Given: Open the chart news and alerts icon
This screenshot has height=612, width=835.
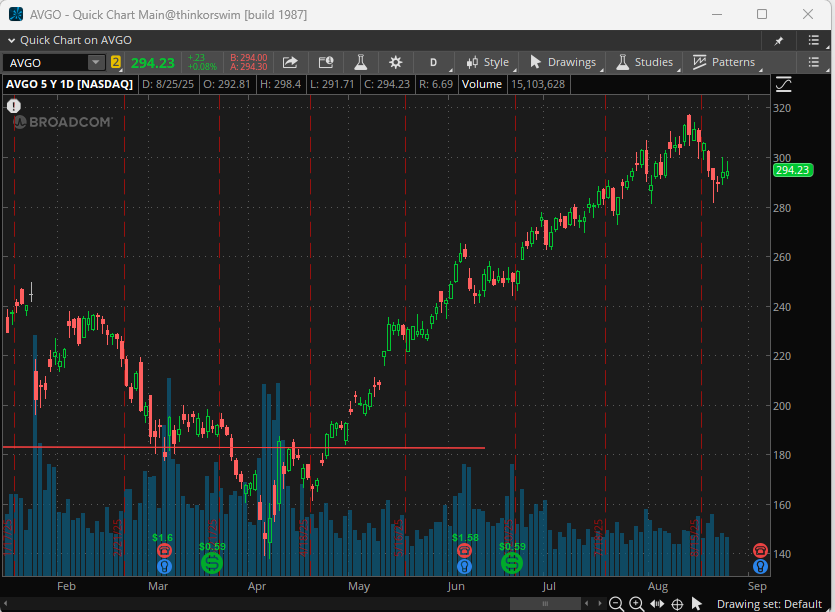Looking at the screenshot, I should pyautogui.click(x=325, y=62).
